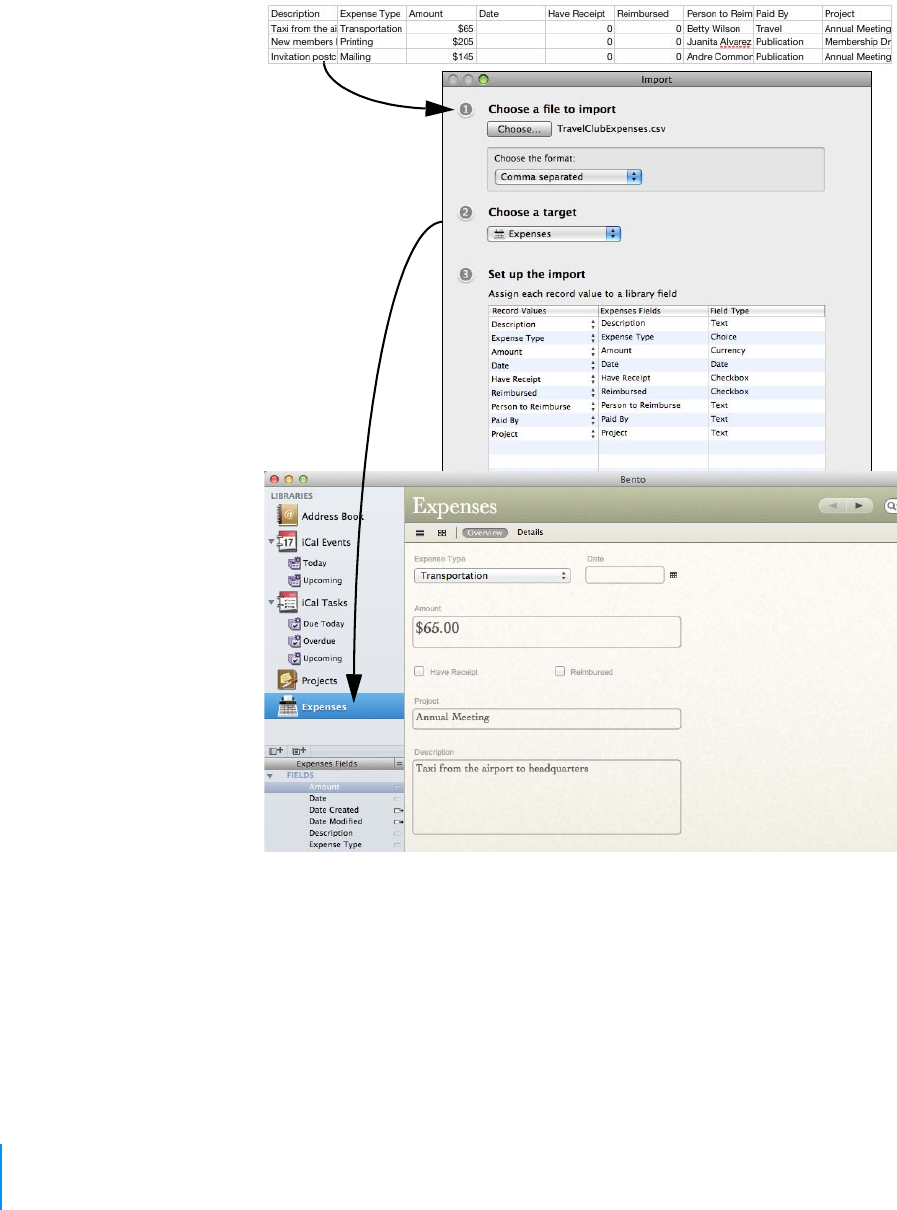The image size is (897, 1210).
Task: Add a new library button
Action: click(x=277, y=750)
